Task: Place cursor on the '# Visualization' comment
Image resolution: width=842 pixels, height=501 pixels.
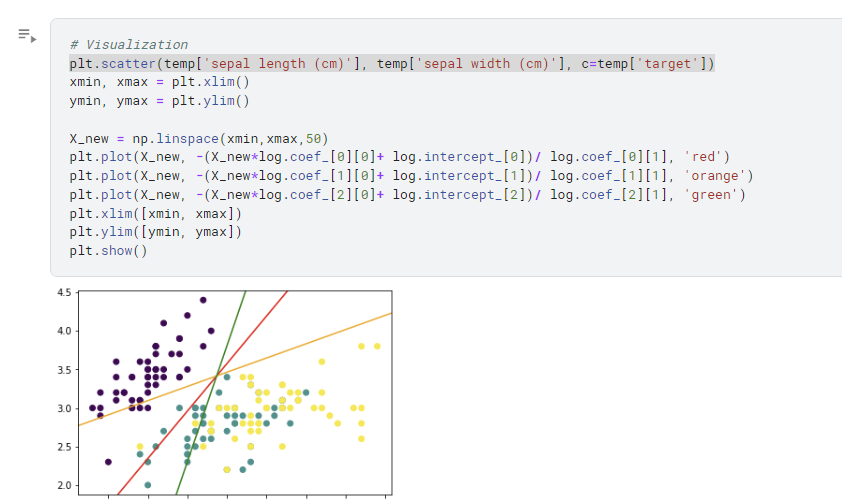Action: 129,45
